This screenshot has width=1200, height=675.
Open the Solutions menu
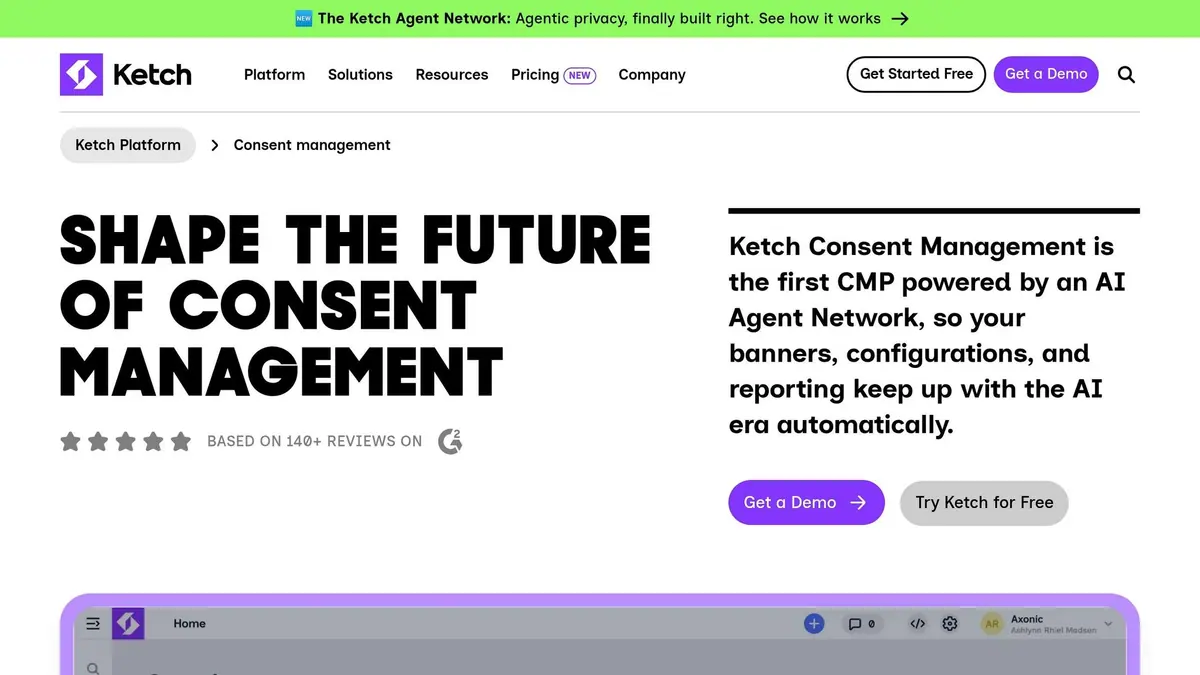pyautogui.click(x=360, y=75)
